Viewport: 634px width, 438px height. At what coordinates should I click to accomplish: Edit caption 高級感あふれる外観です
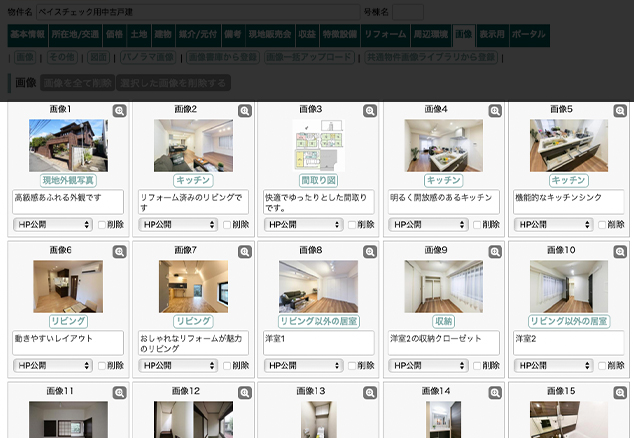pyautogui.click(x=68, y=202)
